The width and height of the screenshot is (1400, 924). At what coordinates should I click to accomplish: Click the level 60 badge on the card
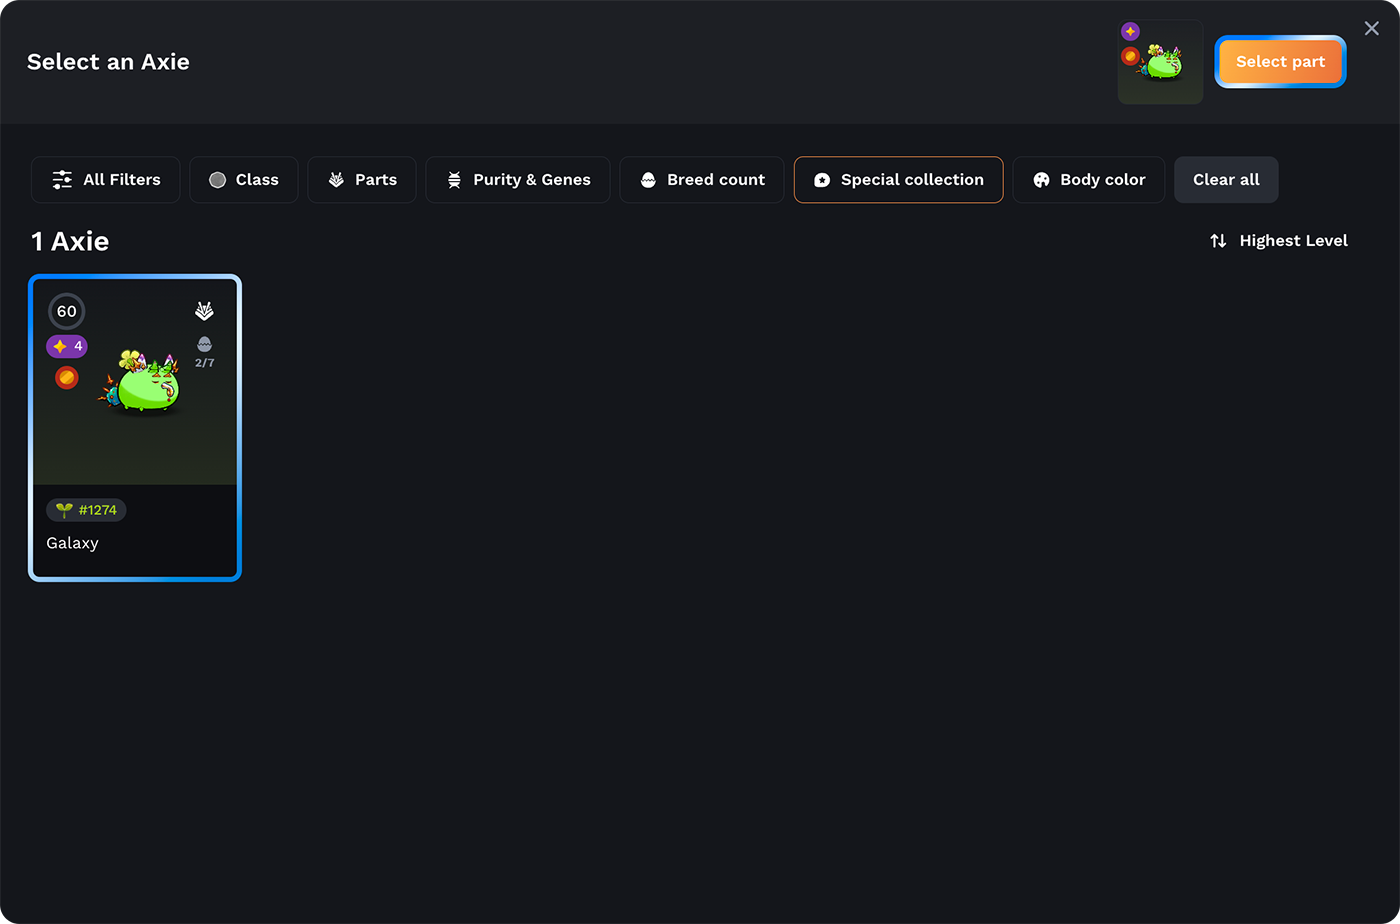tap(67, 311)
